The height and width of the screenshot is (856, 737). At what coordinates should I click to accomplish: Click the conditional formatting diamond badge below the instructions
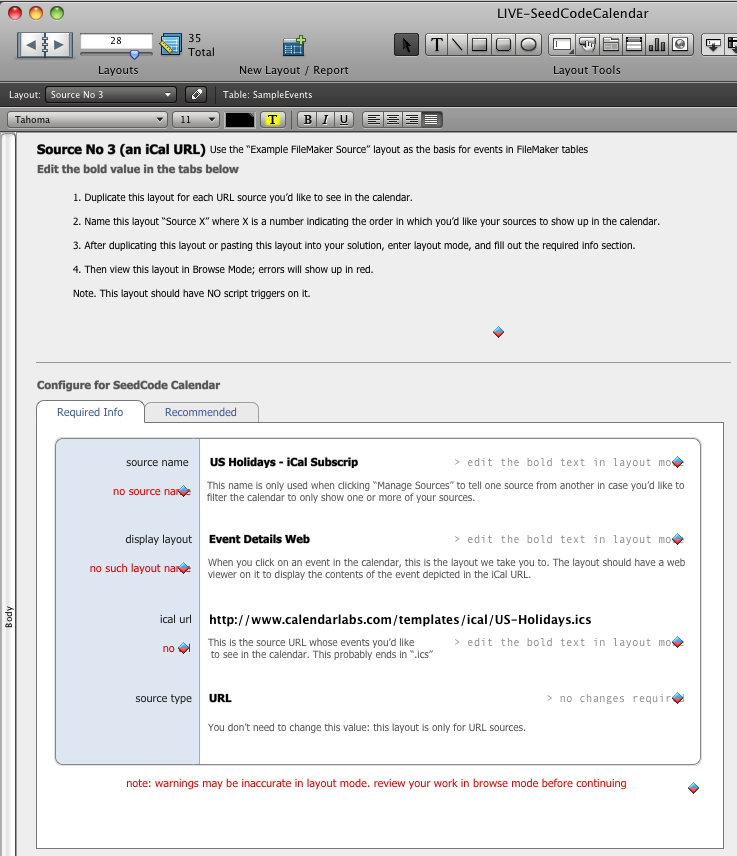click(x=498, y=332)
